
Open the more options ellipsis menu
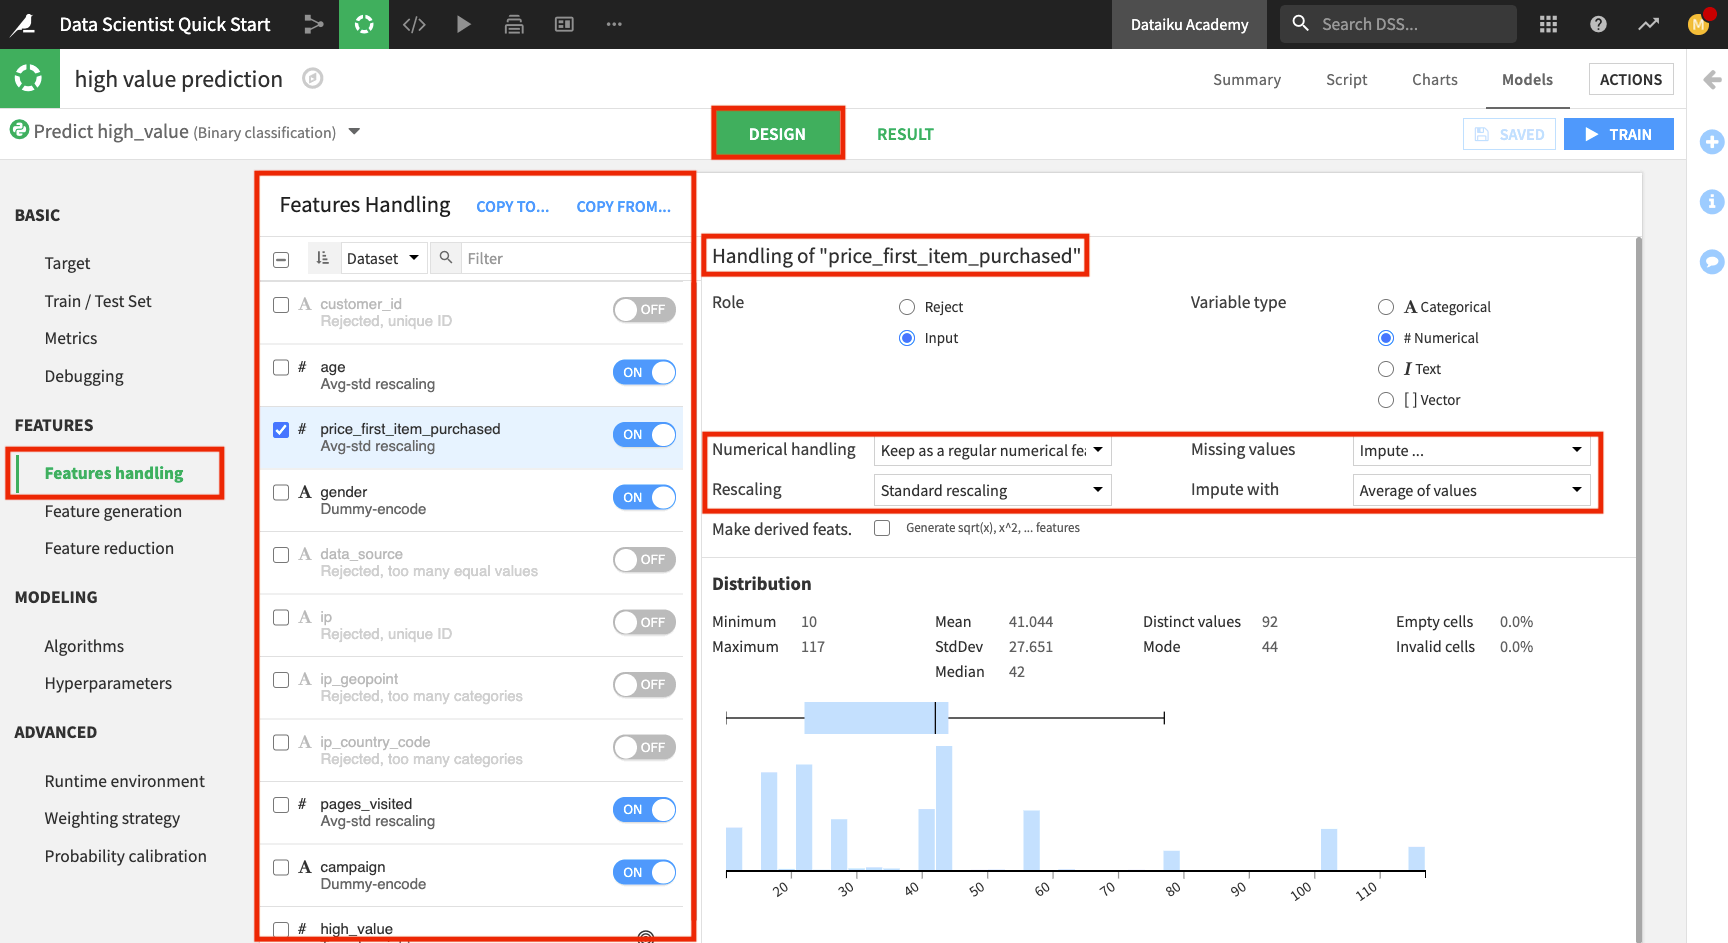pos(614,24)
